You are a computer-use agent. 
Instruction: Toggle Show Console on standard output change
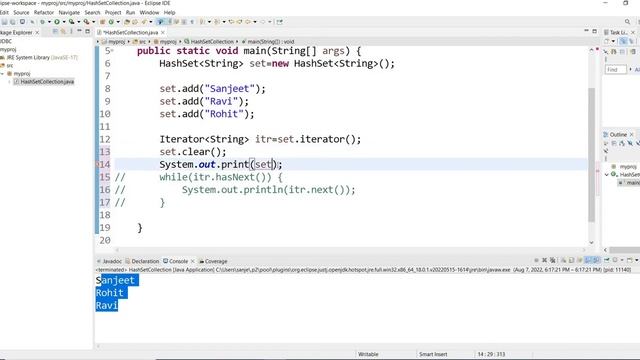(588, 260)
